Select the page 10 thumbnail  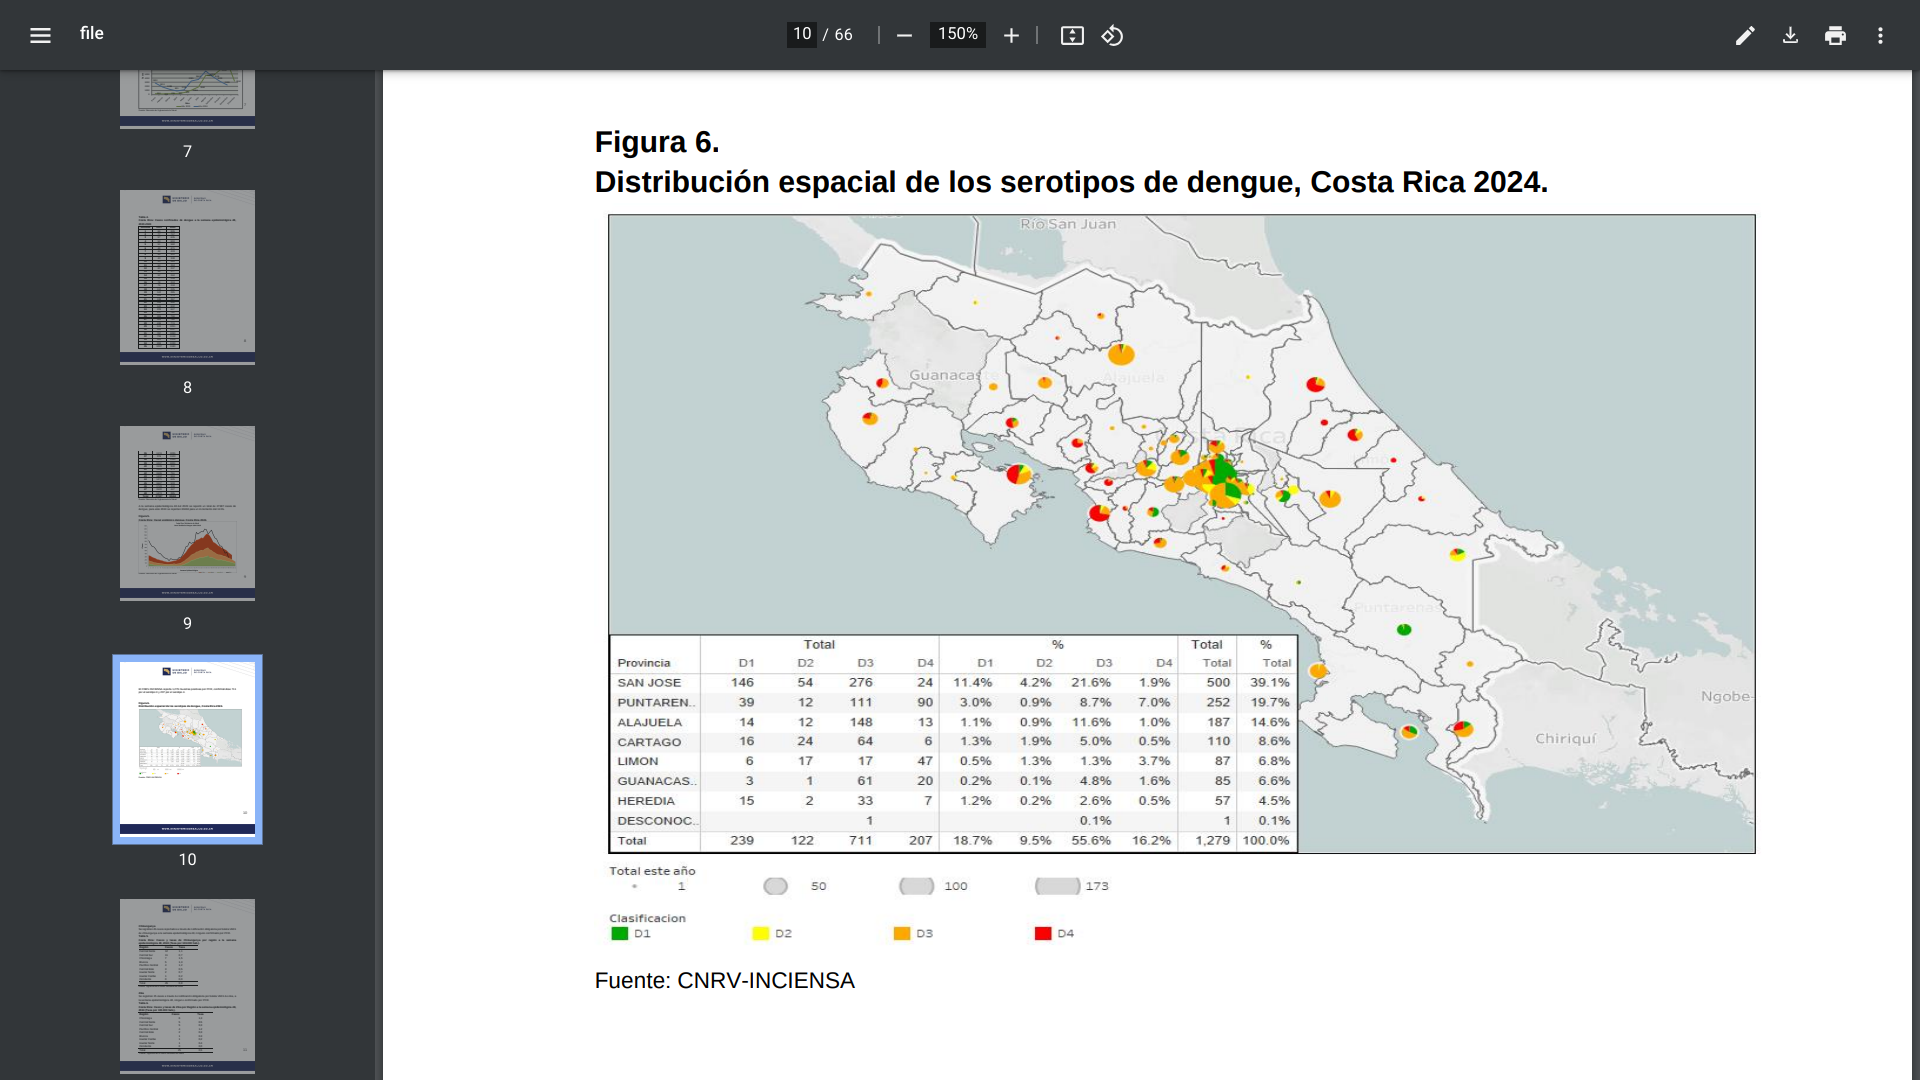pos(187,748)
